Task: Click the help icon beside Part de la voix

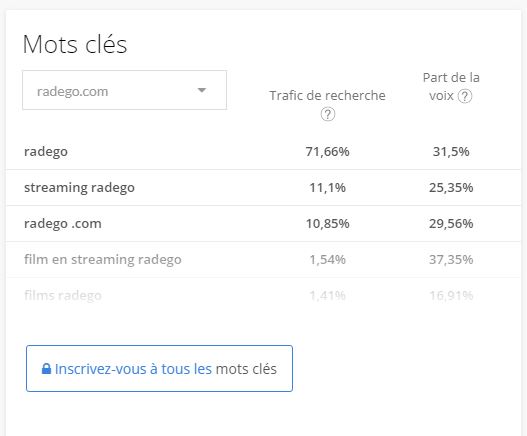Action: tap(465, 96)
